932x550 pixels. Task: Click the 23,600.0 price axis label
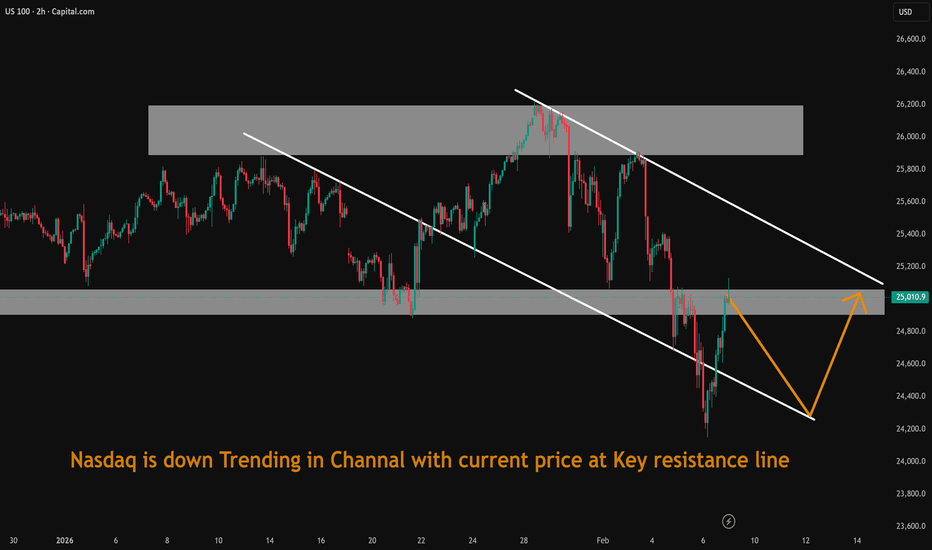click(x=907, y=526)
